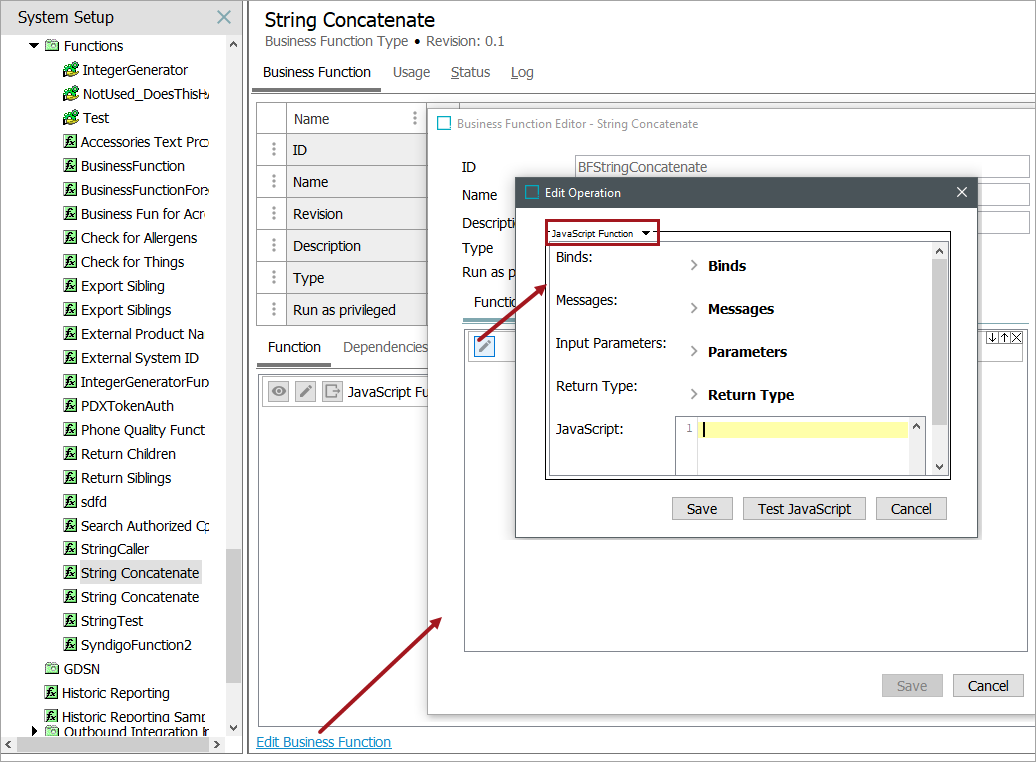Viewport: 1036px width, 762px height.
Task: Open the Name column three-dot menu
Action: coord(415,118)
